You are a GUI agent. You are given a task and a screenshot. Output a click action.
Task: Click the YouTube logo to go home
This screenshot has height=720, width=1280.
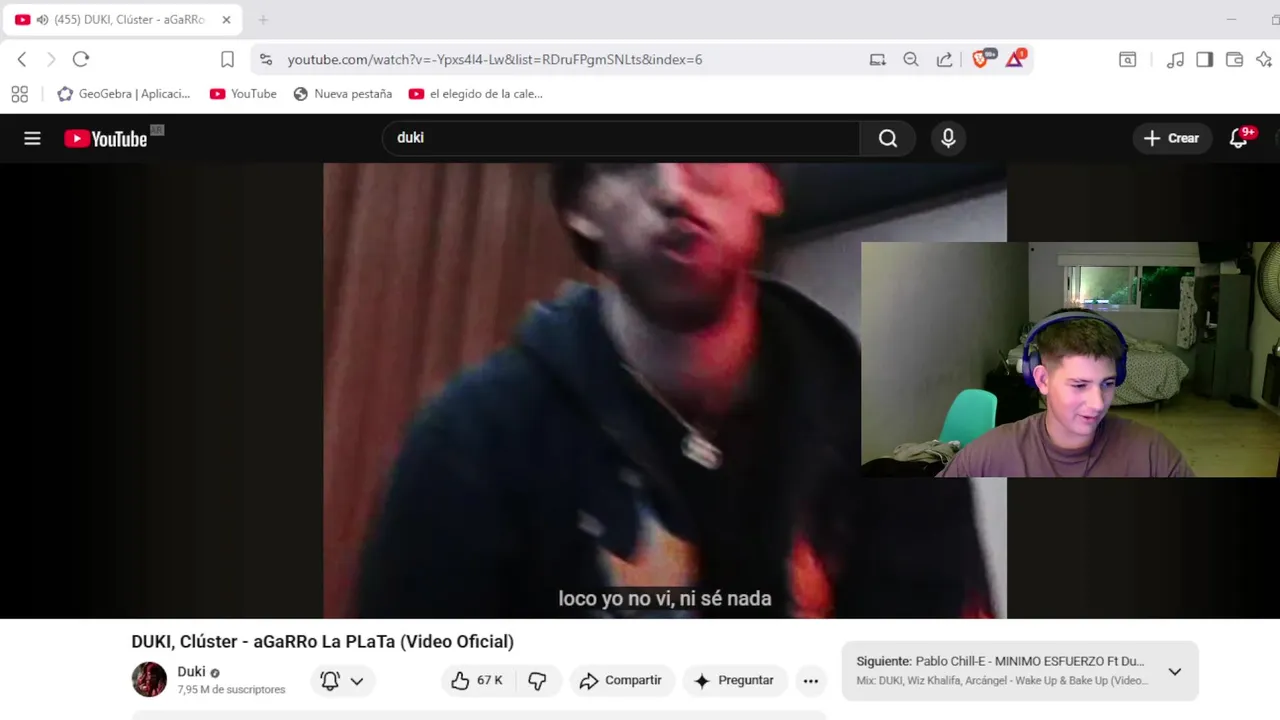point(106,139)
